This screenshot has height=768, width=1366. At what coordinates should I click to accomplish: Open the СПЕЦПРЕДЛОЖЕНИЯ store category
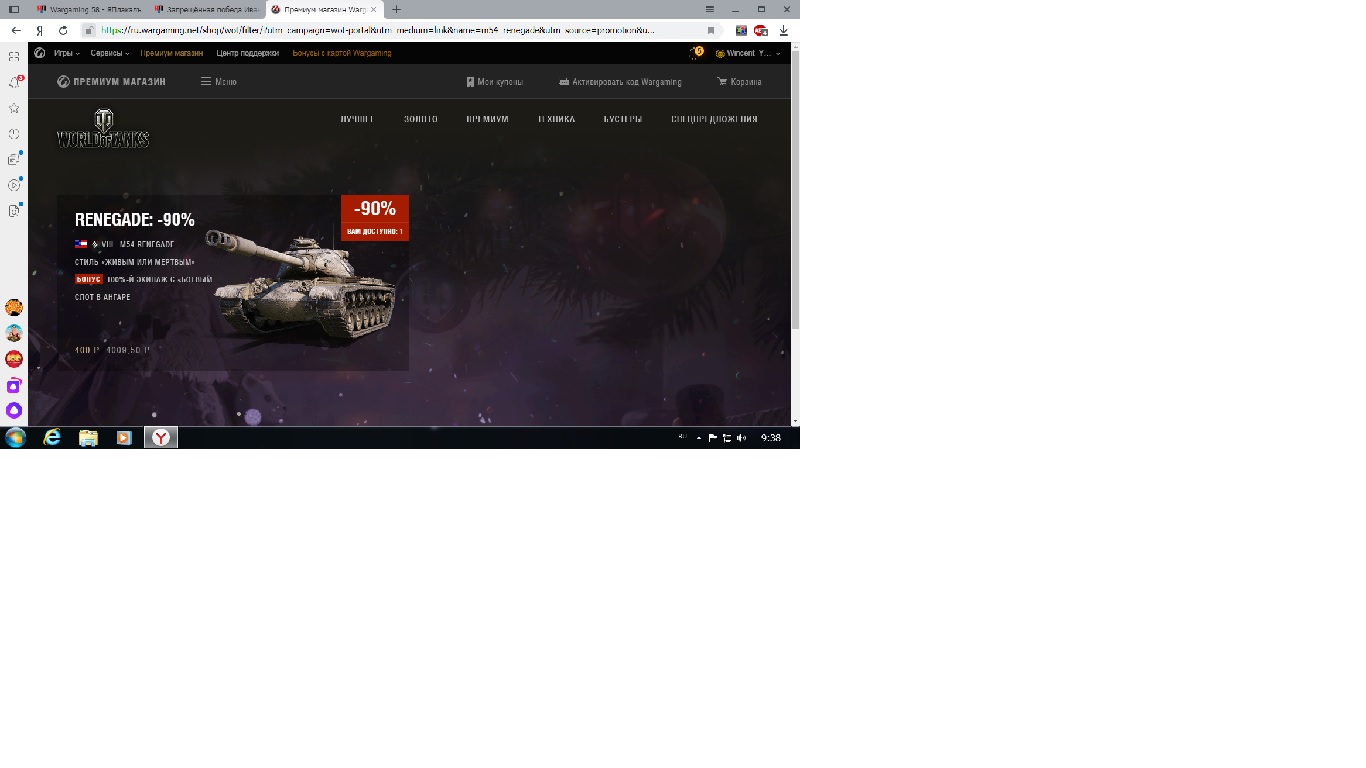[714, 119]
